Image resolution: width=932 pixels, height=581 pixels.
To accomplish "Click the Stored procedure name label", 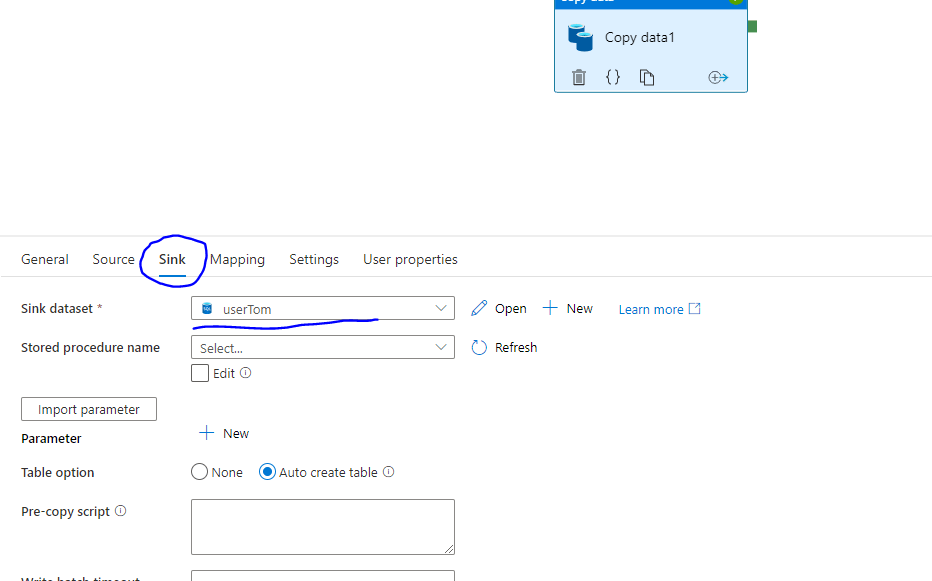I will click(90, 347).
